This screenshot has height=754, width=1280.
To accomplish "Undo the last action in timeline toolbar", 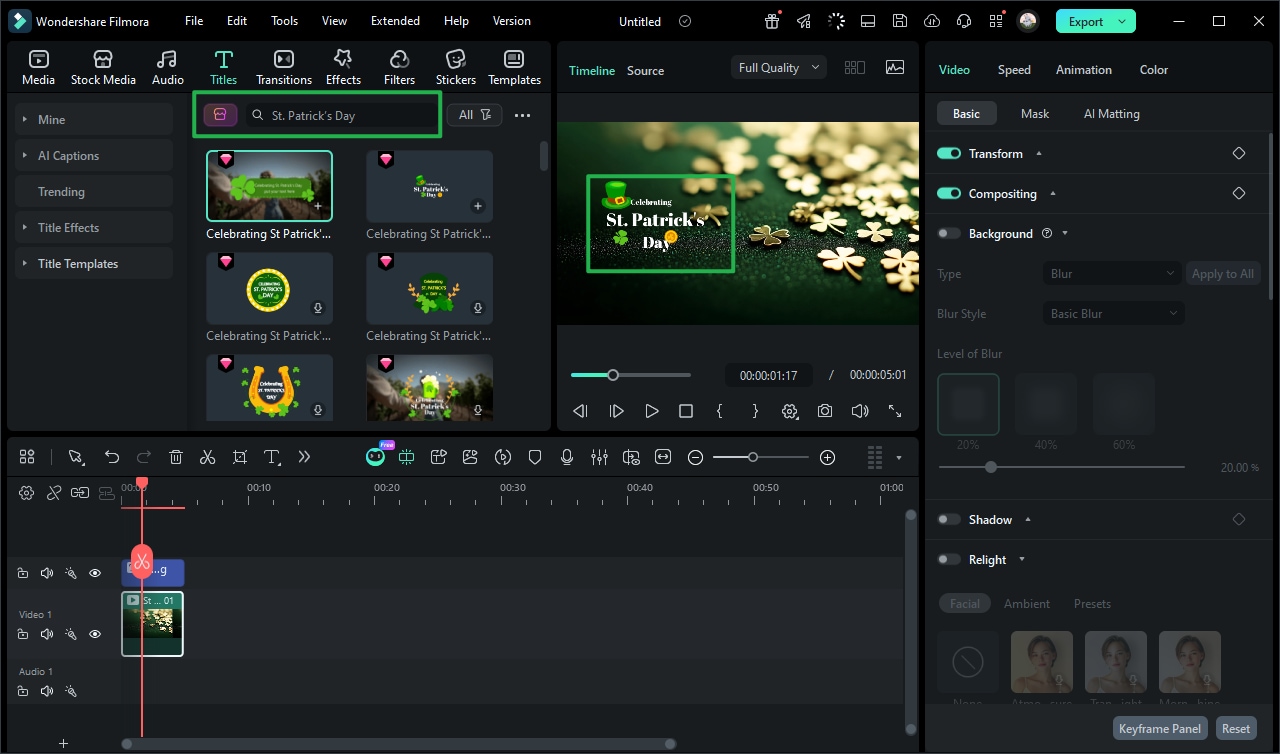I will coord(112,457).
